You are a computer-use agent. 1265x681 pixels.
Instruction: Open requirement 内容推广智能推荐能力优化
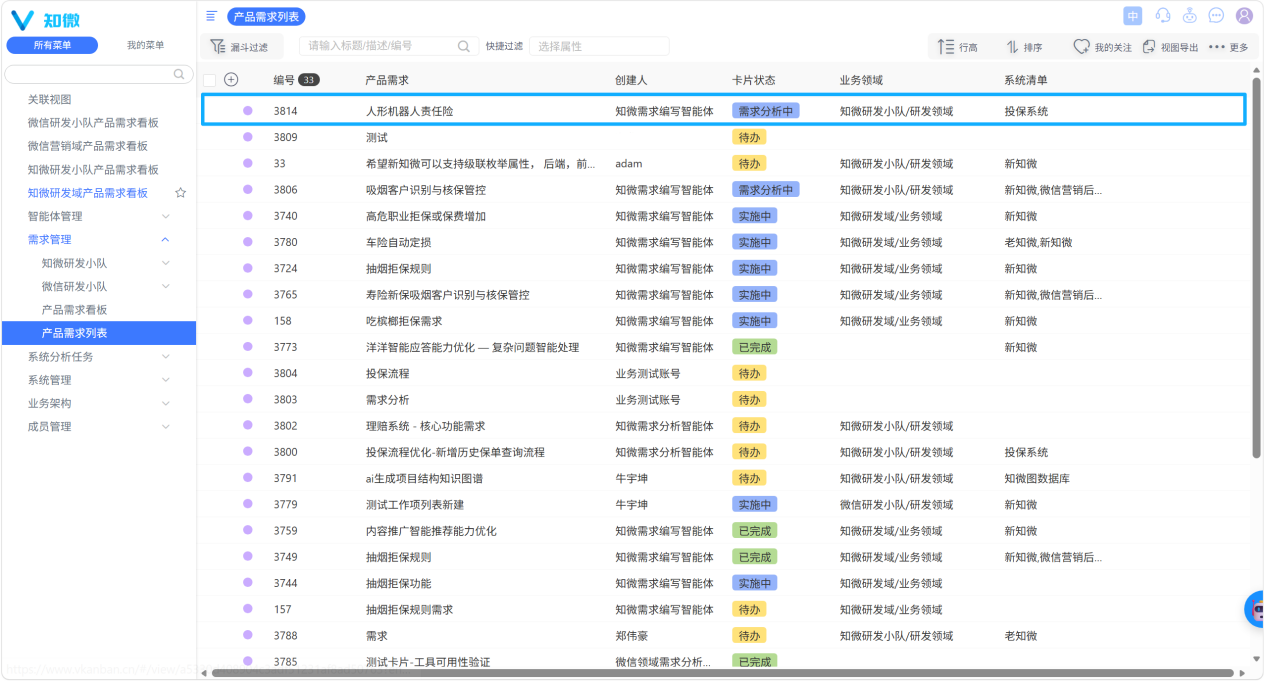(431, 531)
